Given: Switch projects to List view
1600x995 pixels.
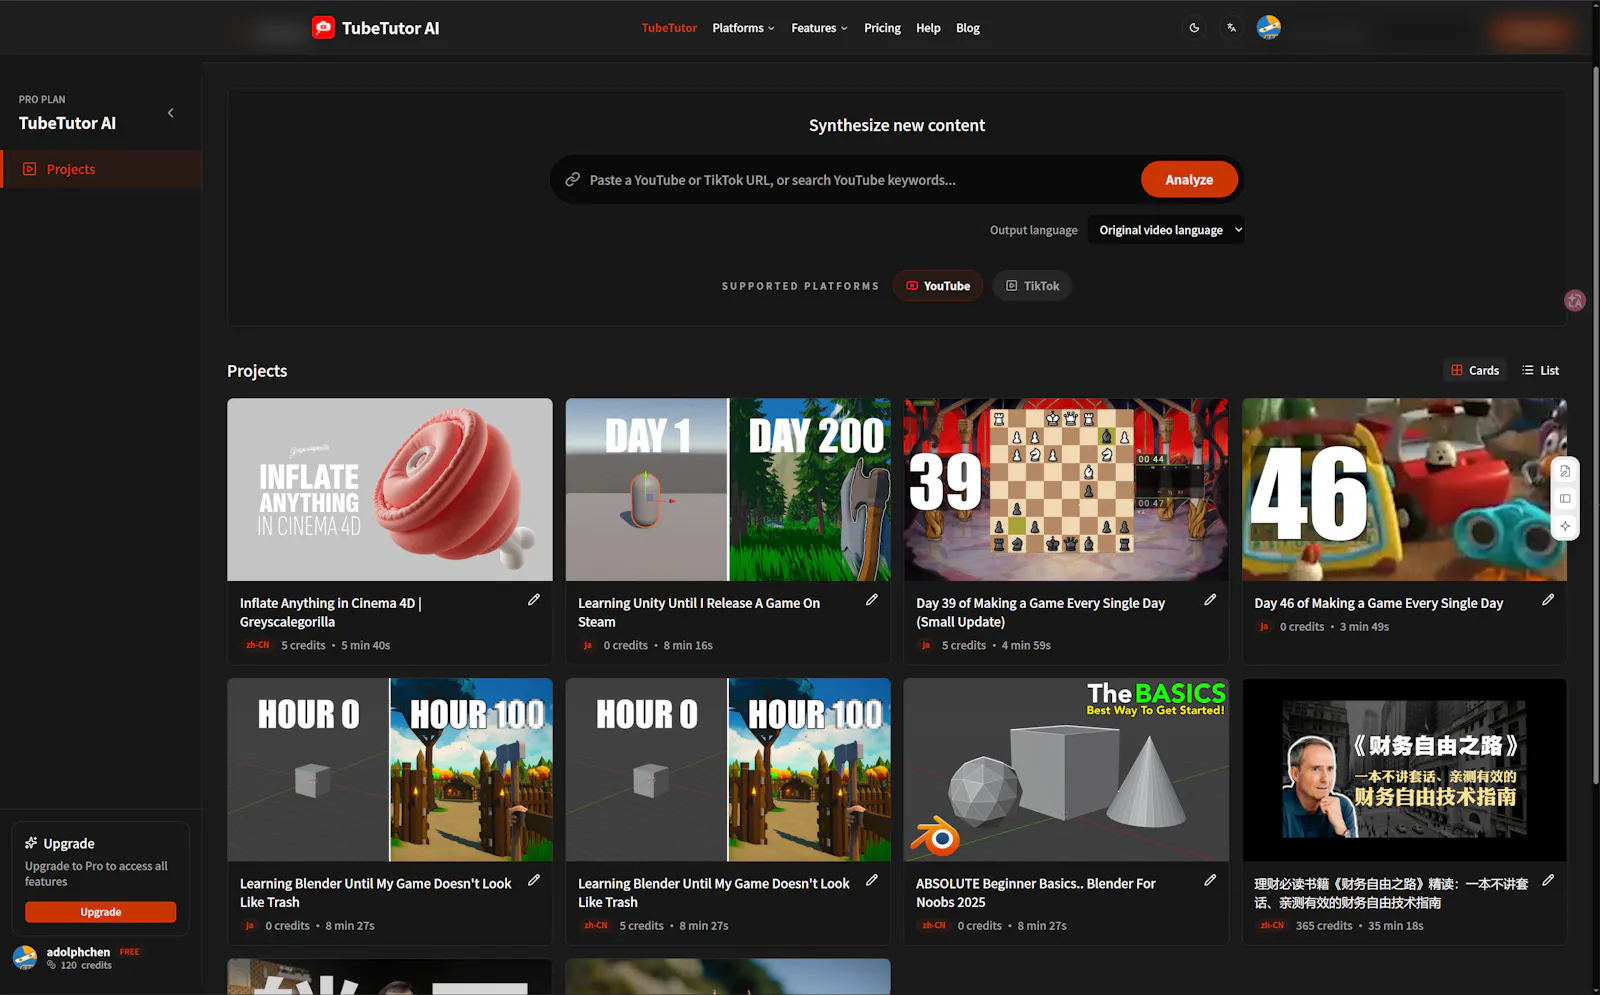Looking at the screenshot, I should coord(1540,370).
